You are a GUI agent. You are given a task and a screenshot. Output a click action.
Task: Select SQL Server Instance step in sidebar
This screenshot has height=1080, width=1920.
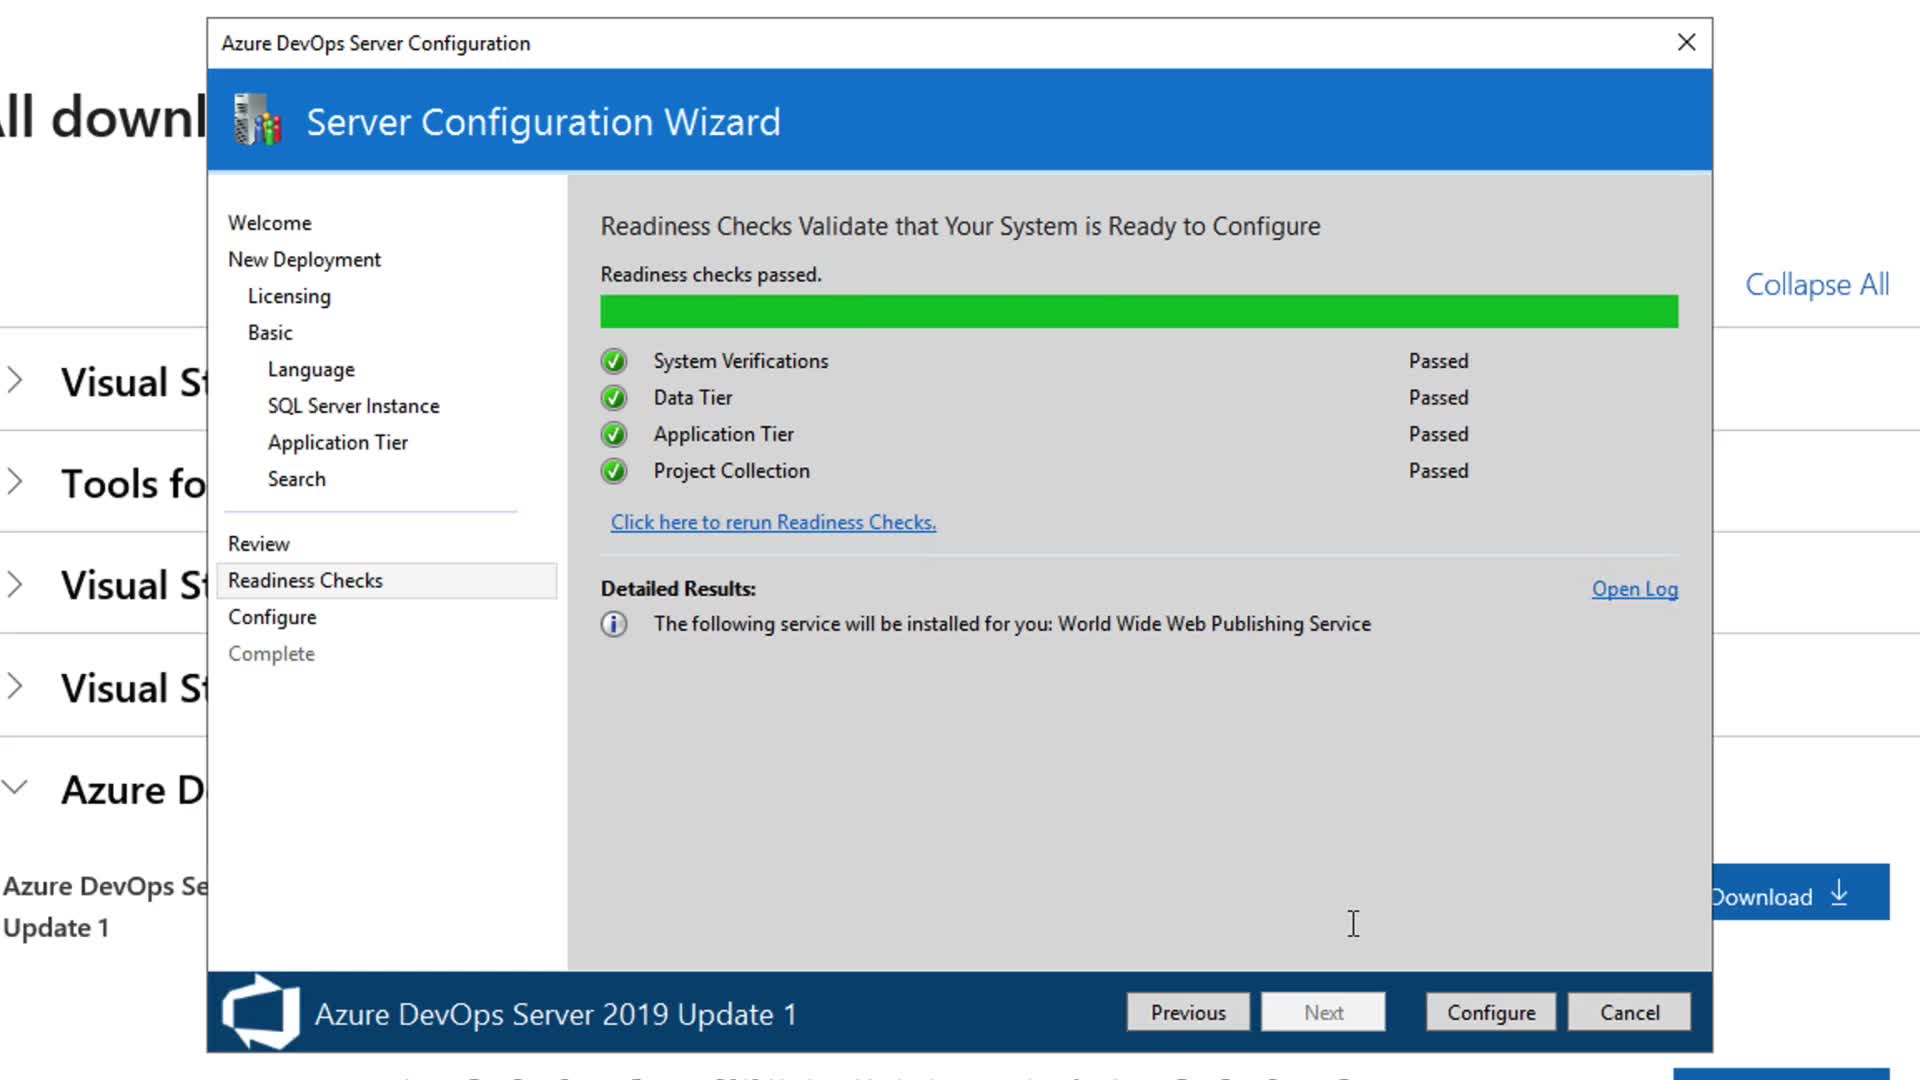click(353, 406)
